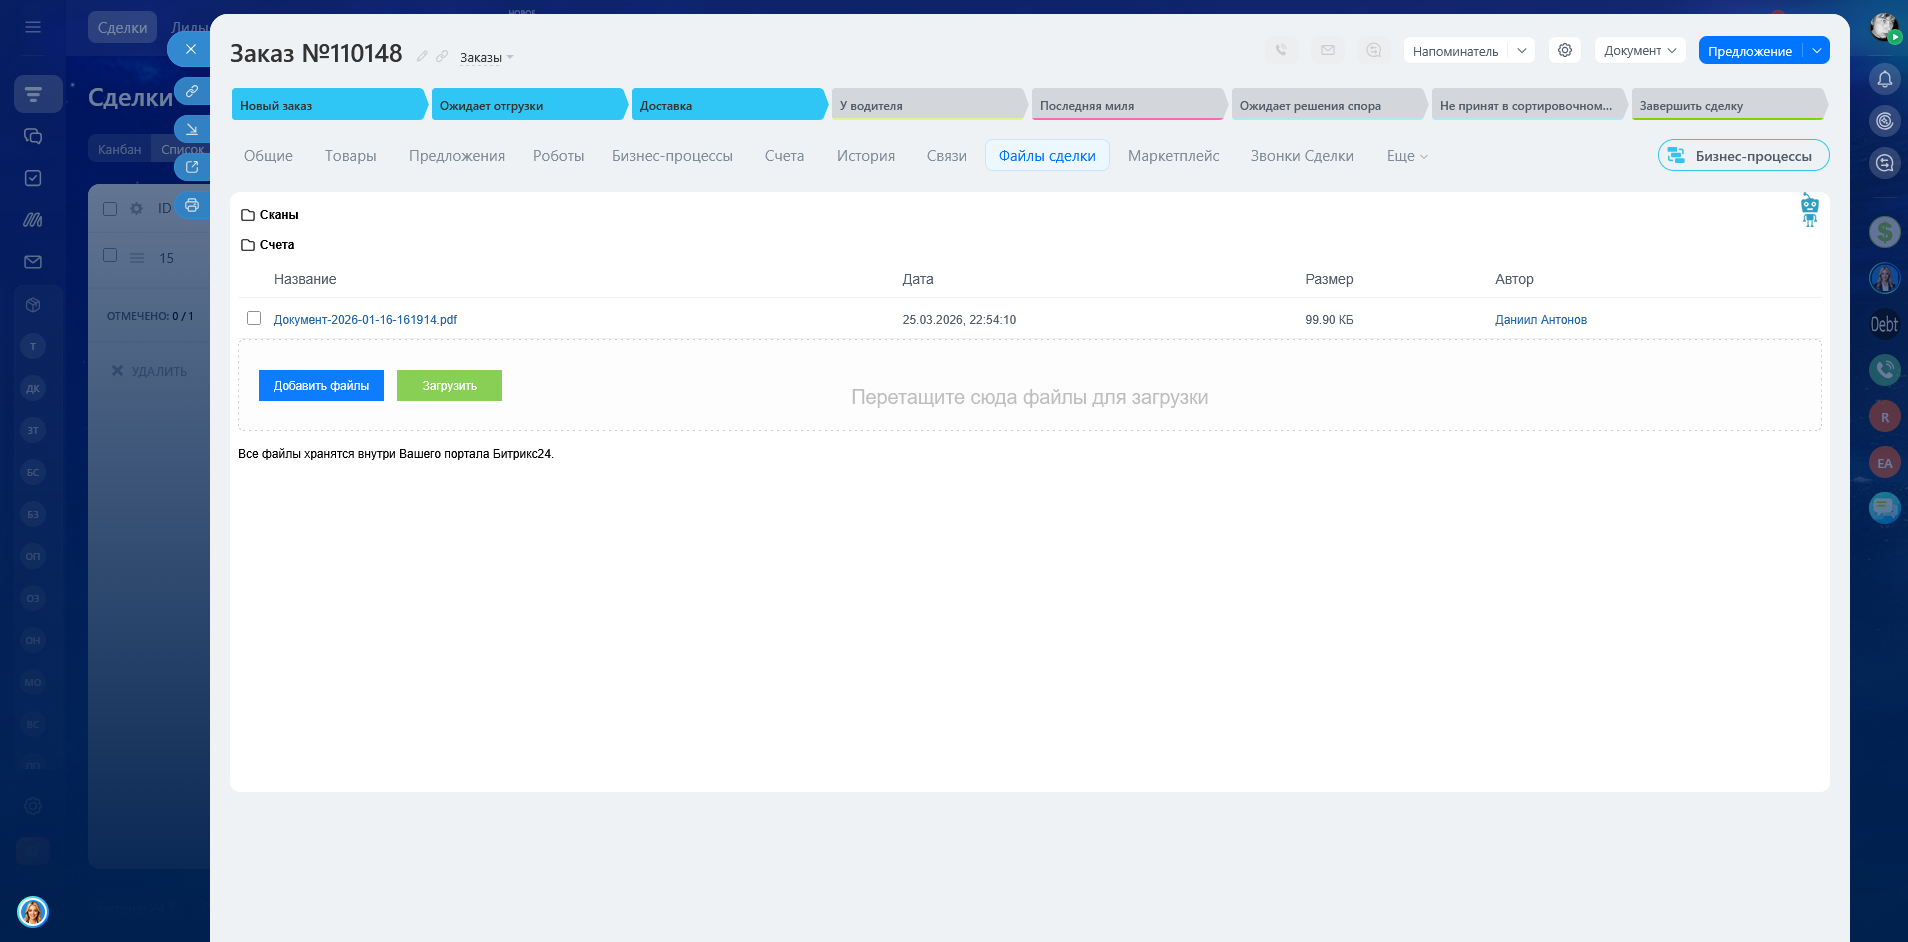The image size is (1908, 942).
Task: Click the pencil icon to edit the order title
Action: (422, 57)
